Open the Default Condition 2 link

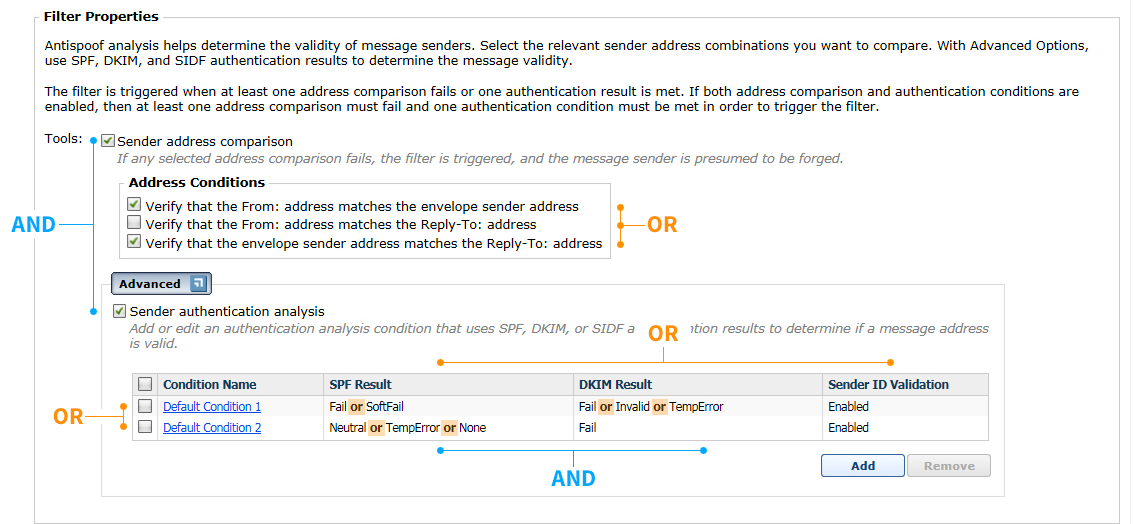pos(212,428)
